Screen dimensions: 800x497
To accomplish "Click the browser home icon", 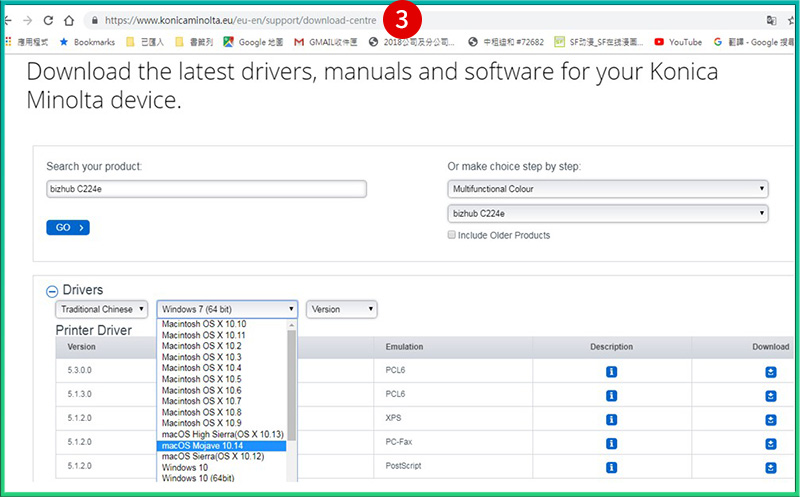I will click(x=69, y=20).
